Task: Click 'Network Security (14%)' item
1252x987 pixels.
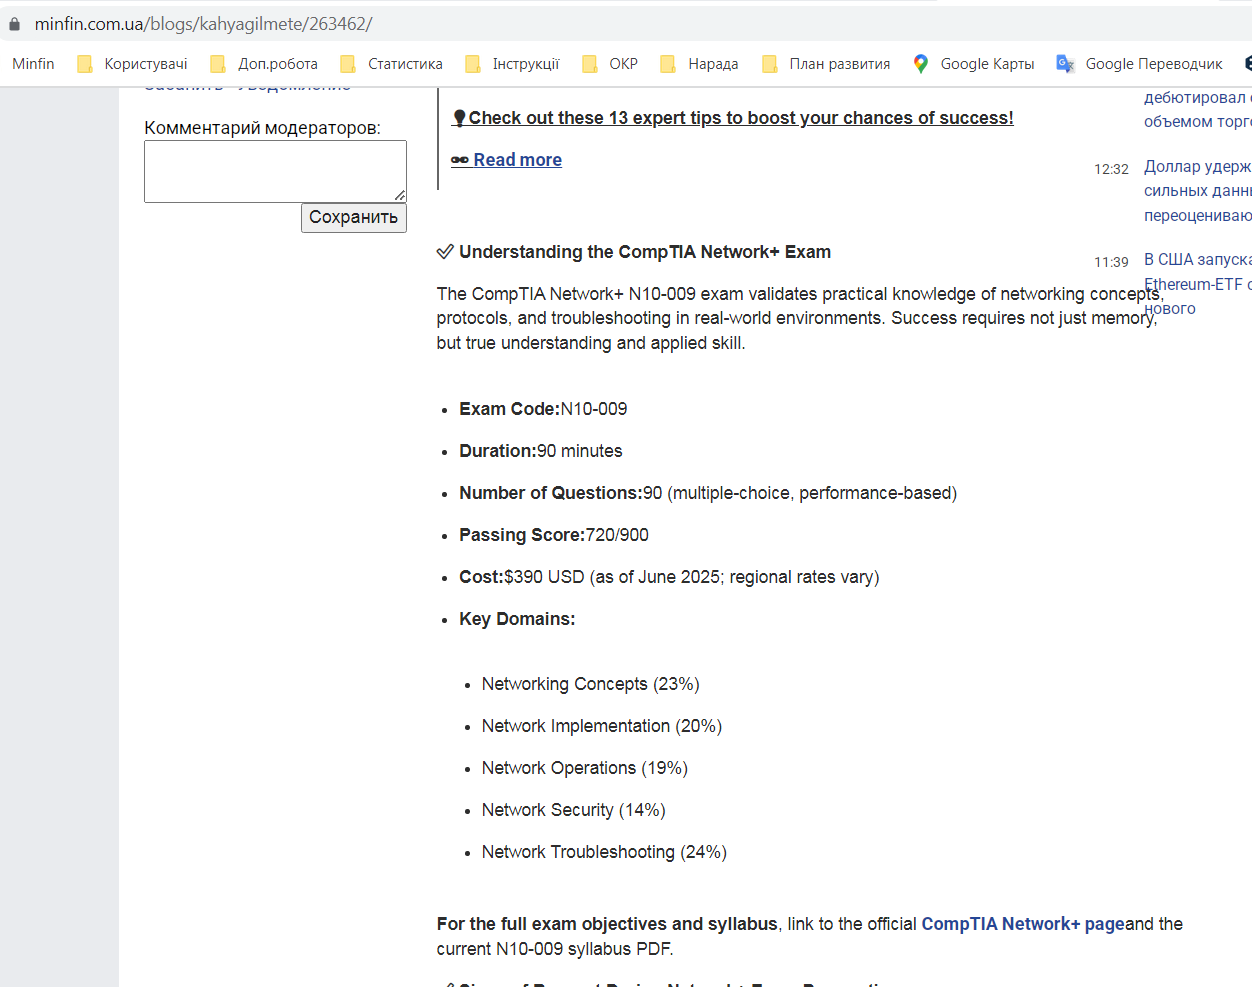Action: pyautogui.click(x=573, y=810)
